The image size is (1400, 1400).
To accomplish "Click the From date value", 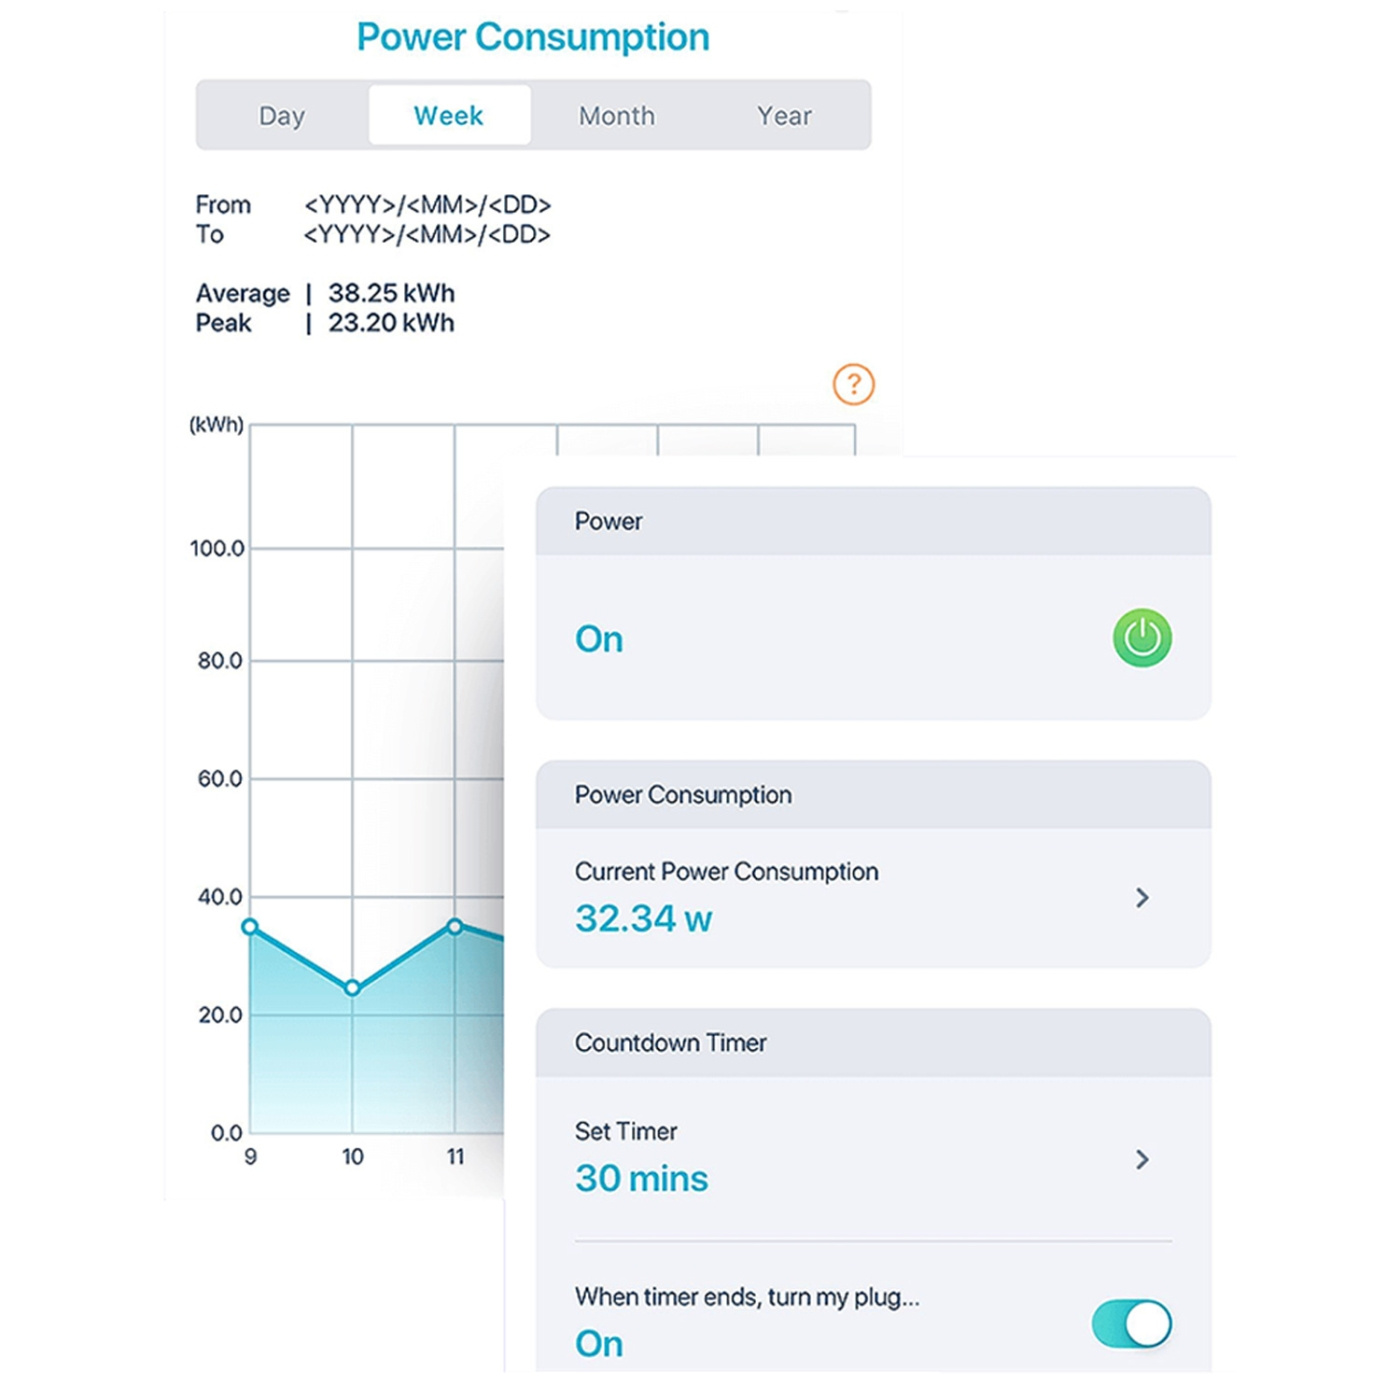I will (427, 205).
